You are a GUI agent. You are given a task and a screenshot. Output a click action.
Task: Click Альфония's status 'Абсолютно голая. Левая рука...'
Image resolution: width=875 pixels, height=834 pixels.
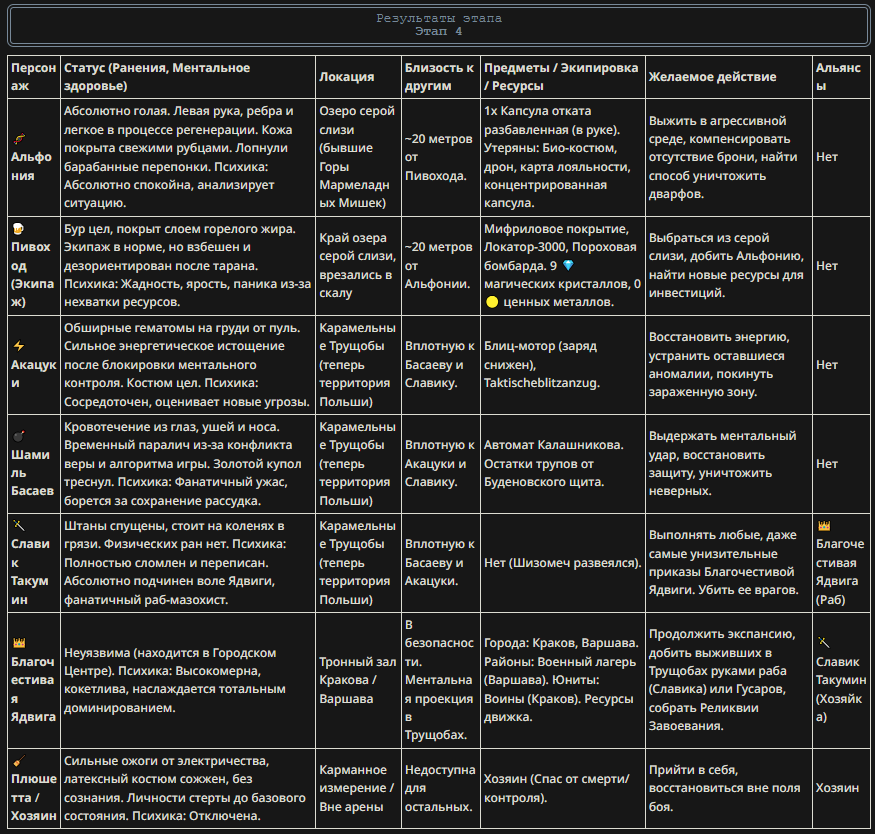179,157
